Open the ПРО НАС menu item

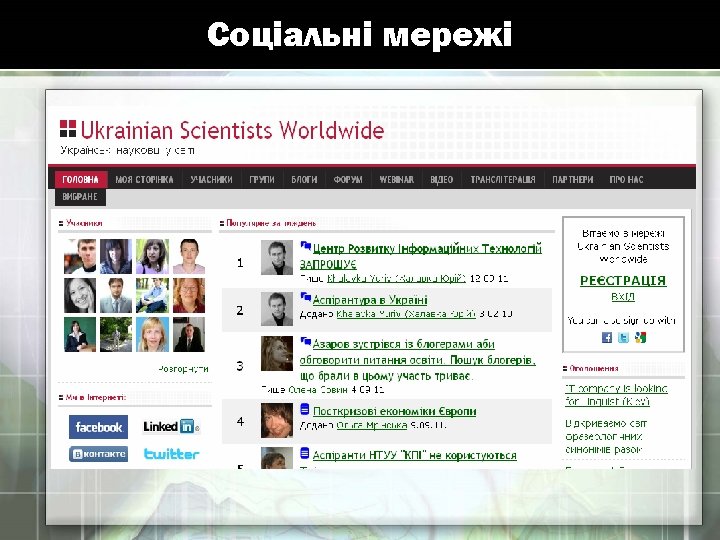tap(626, 180)
